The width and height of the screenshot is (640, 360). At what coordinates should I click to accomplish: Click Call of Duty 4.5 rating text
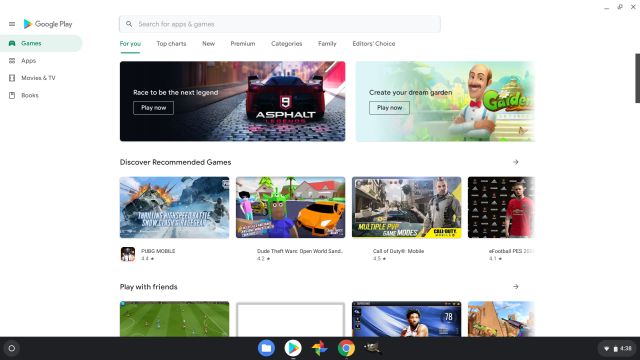[x=379, y=258]
